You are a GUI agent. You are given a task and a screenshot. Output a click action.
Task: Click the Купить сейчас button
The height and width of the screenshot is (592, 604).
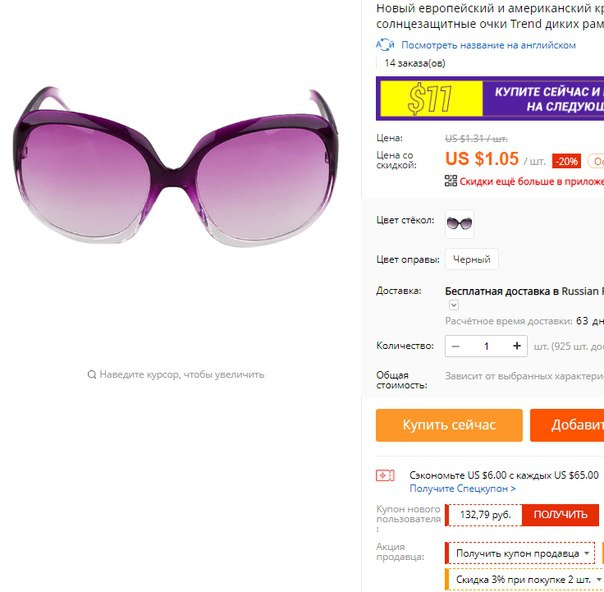point(449,425)
